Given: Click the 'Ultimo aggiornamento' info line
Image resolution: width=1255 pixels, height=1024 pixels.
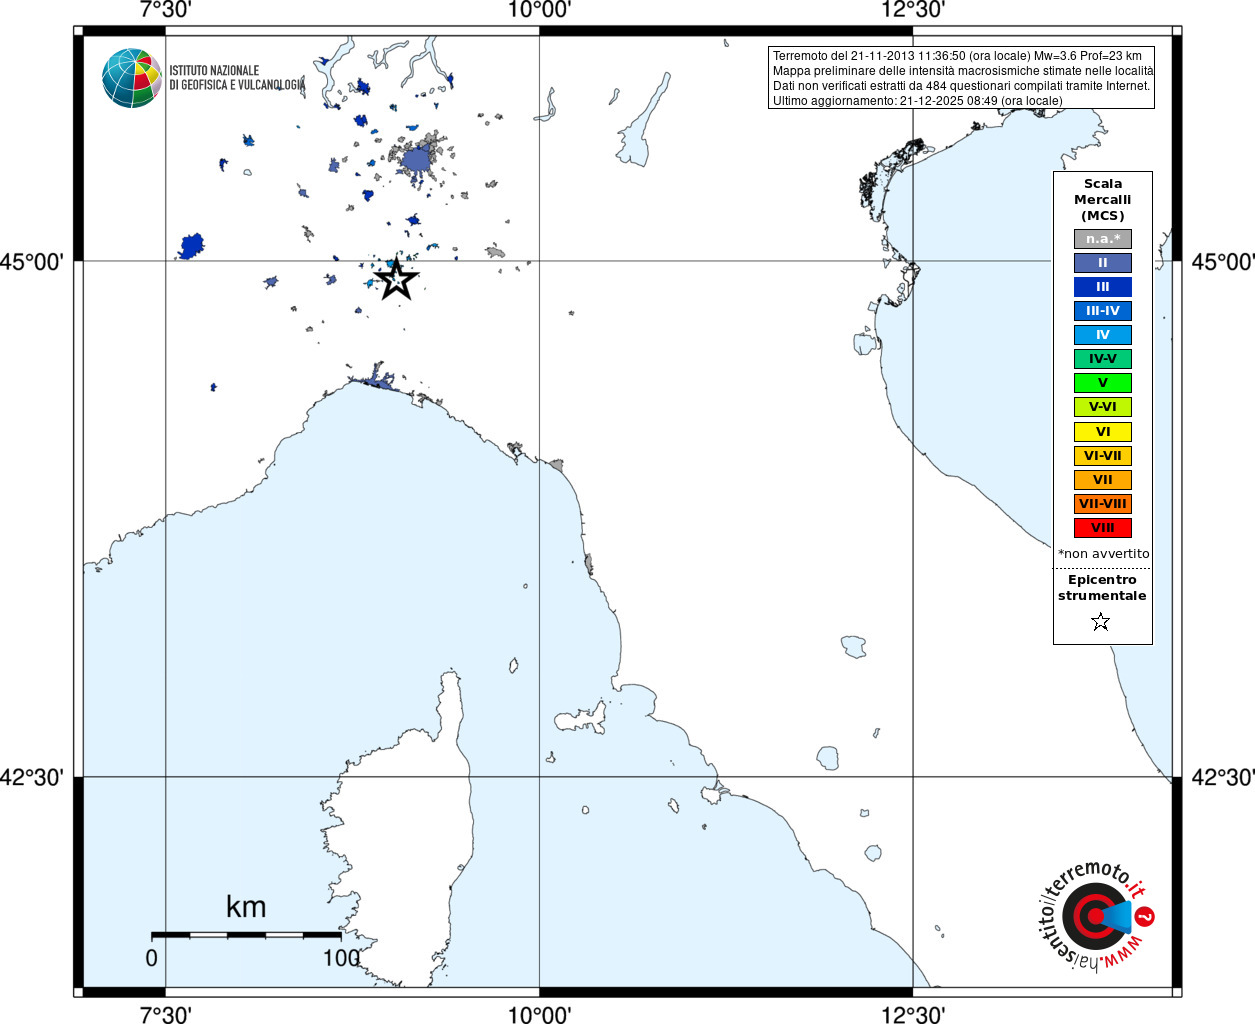Looking at the screenshot, I should [918, 101].
